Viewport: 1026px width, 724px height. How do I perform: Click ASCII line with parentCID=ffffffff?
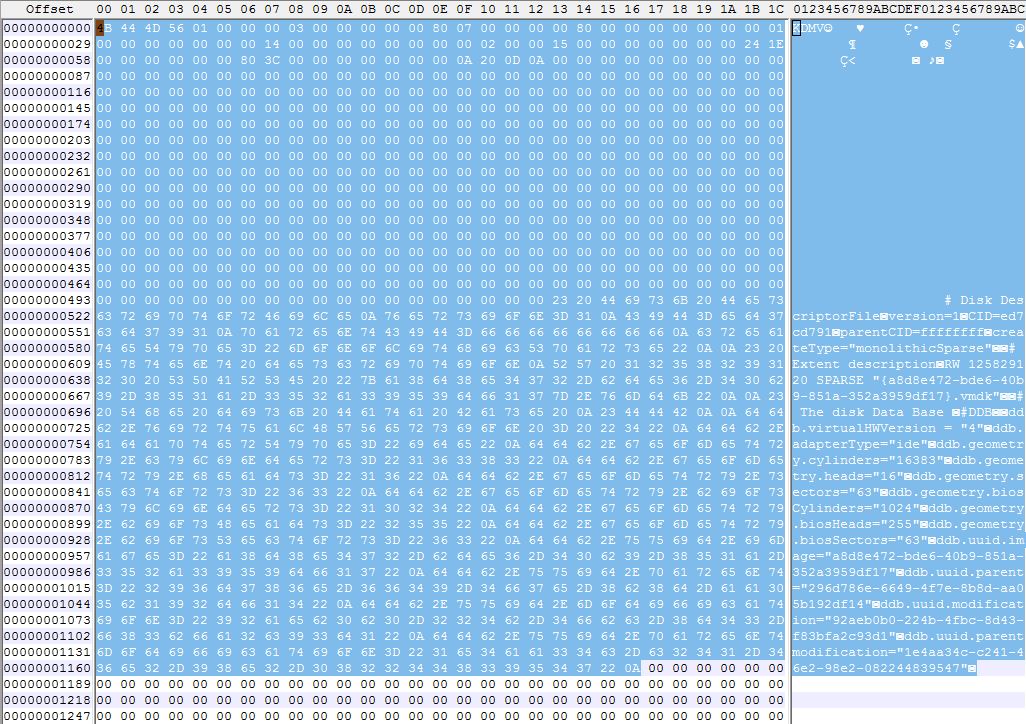click(908, 332)
